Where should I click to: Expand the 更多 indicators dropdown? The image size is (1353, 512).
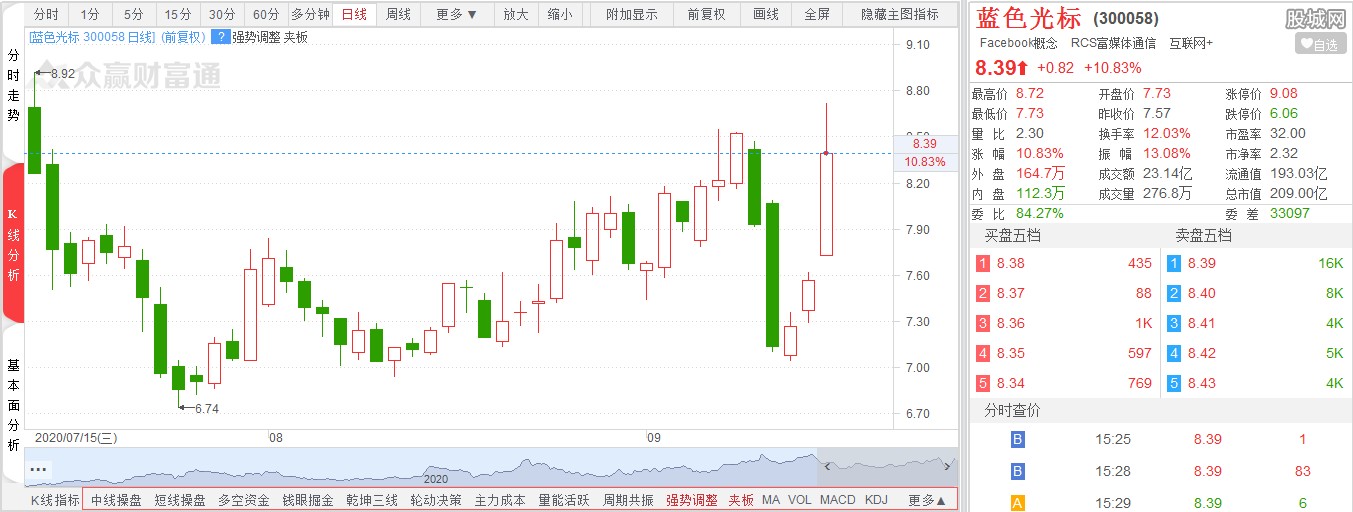click(927, 500)
